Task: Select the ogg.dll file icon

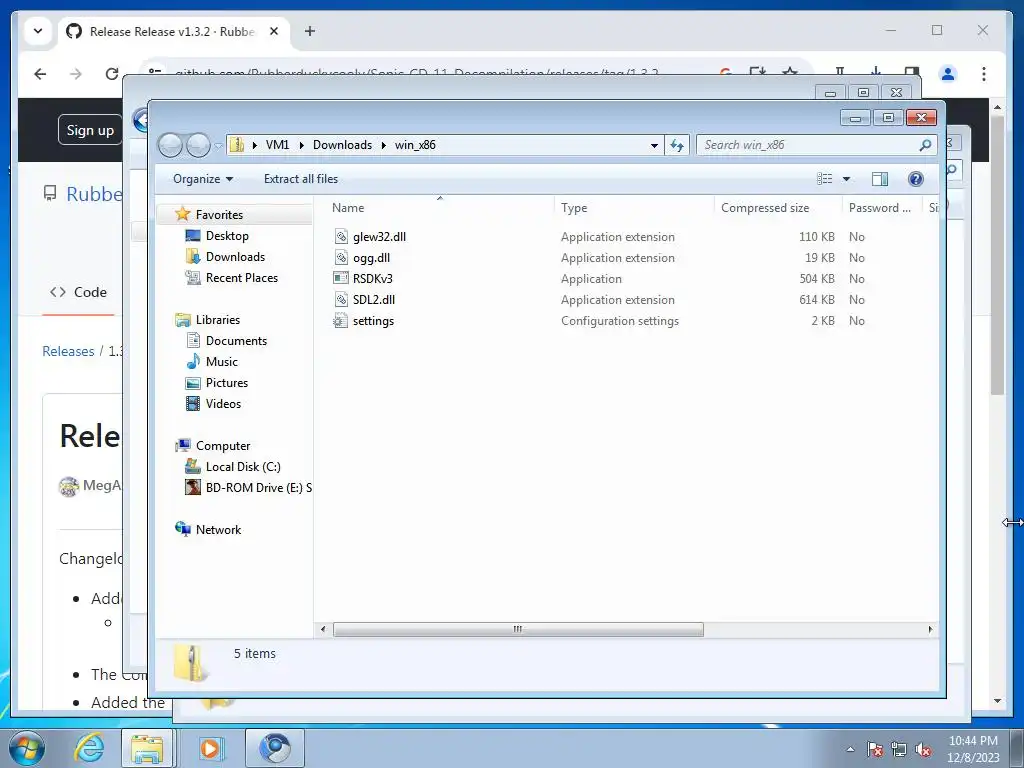Action: 341,257
